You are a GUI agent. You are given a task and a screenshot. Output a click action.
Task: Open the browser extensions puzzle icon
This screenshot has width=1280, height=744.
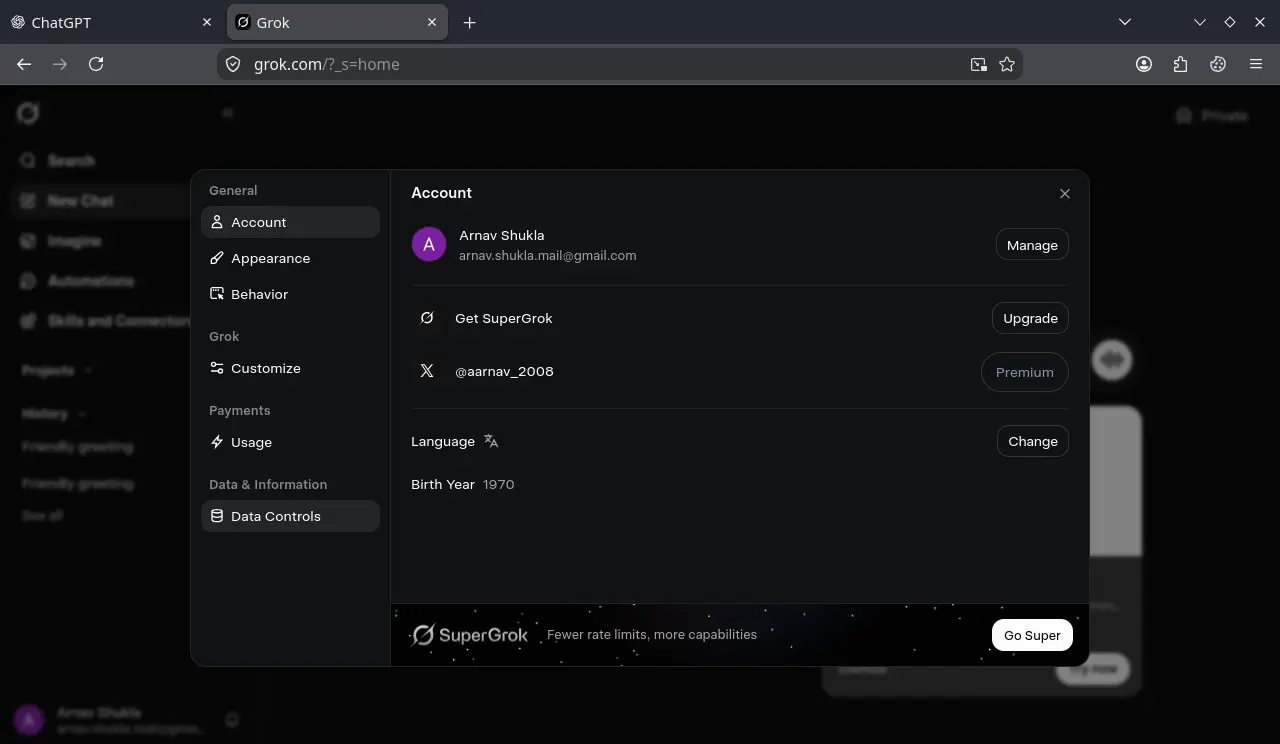point(1181,64)
